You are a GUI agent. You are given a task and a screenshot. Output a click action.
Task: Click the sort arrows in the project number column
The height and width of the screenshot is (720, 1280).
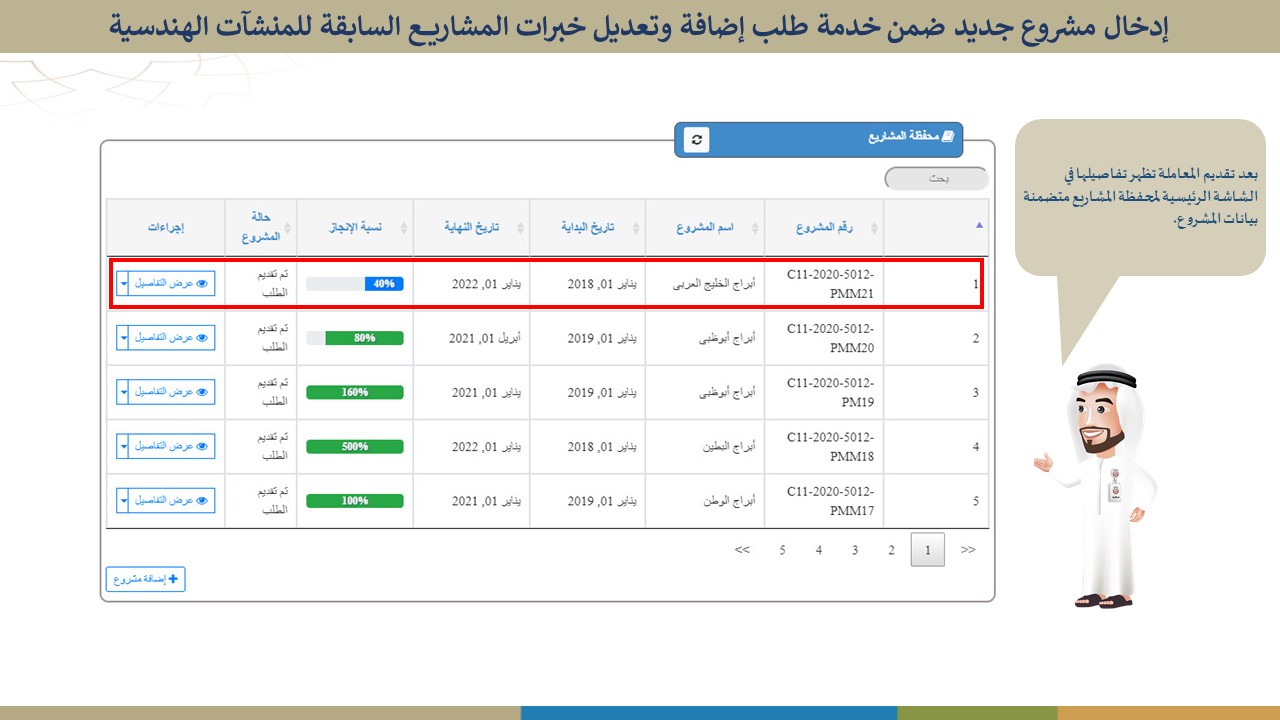(x=875, y=228)
